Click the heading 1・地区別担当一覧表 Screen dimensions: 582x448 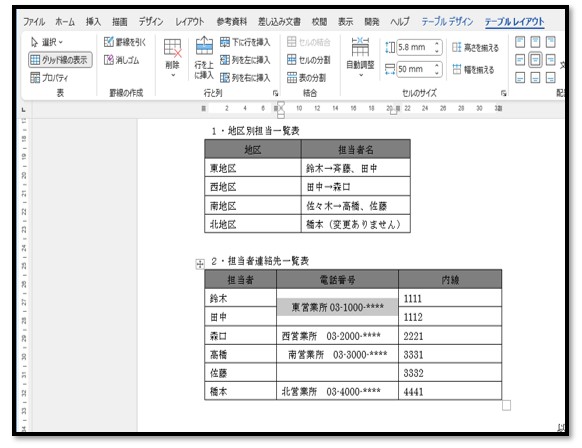(x=255, y=131)
